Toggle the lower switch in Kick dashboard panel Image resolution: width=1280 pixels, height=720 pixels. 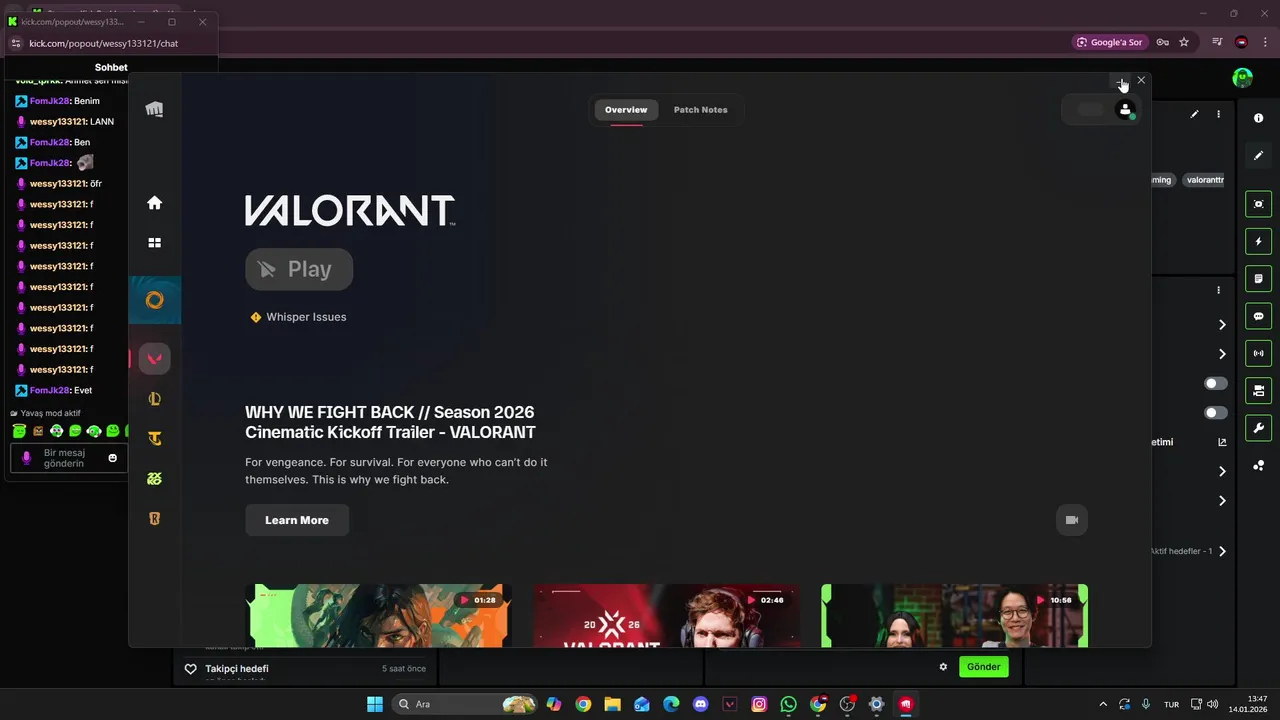pos(1216,413)
